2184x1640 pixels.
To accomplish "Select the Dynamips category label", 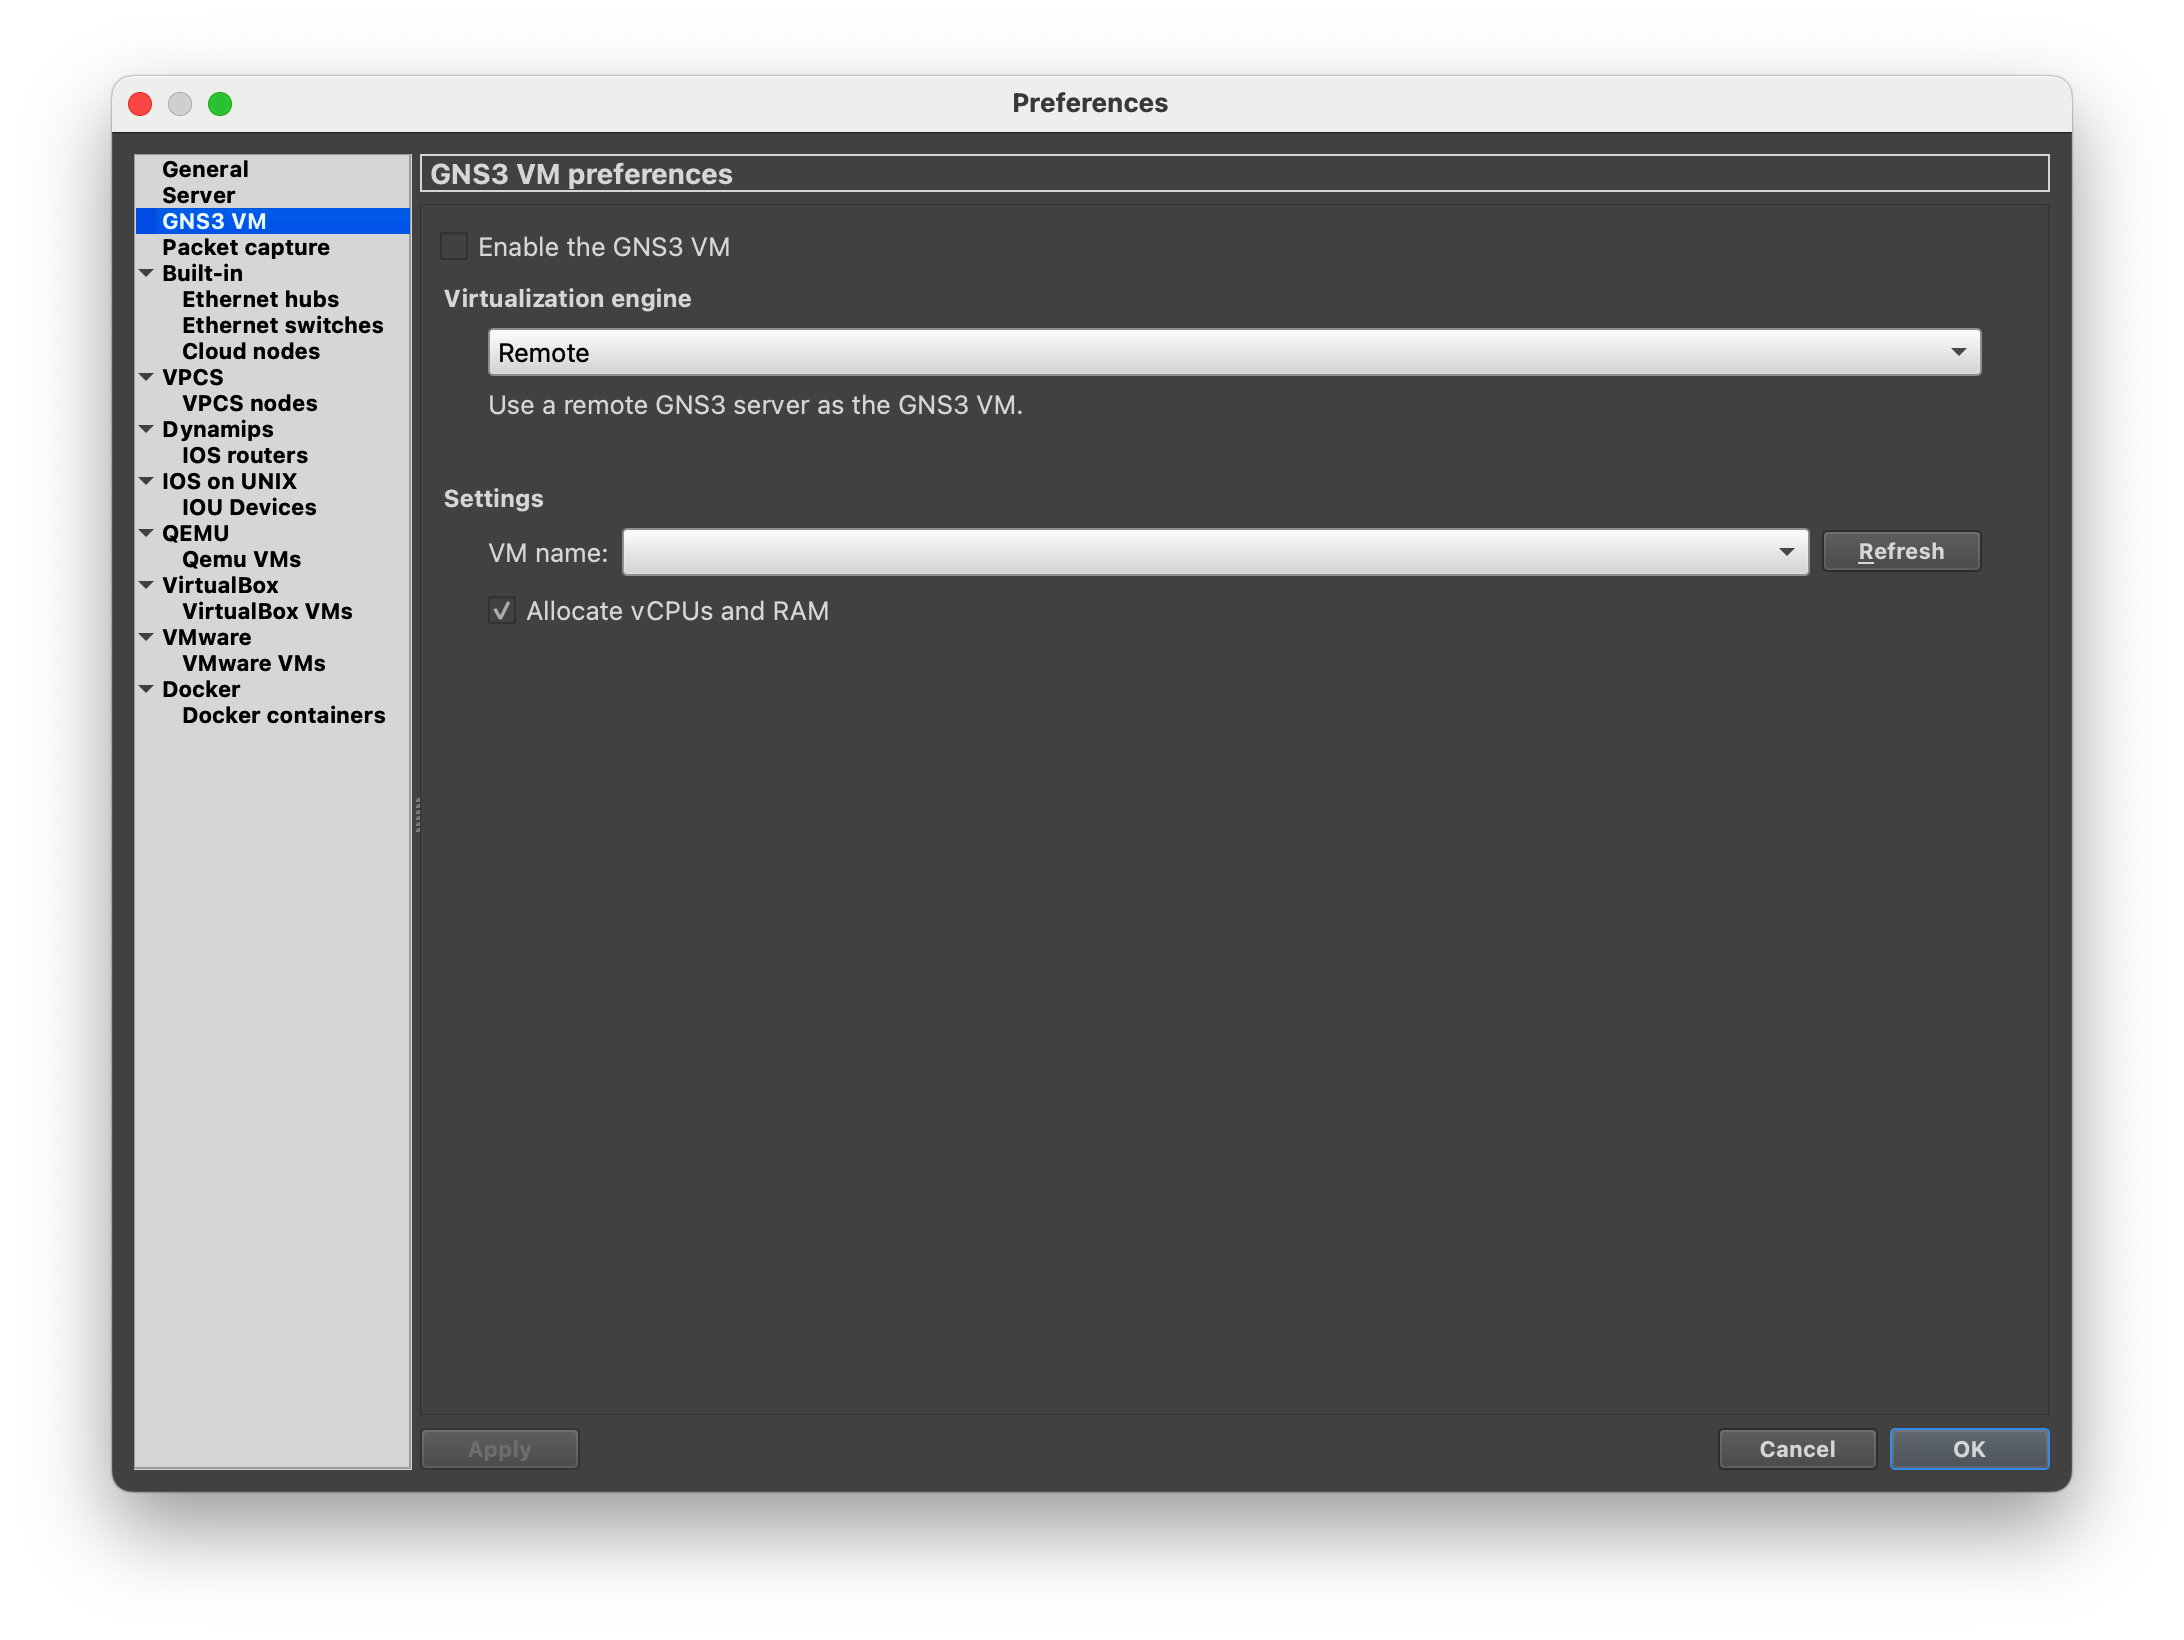I will [218, 429].
